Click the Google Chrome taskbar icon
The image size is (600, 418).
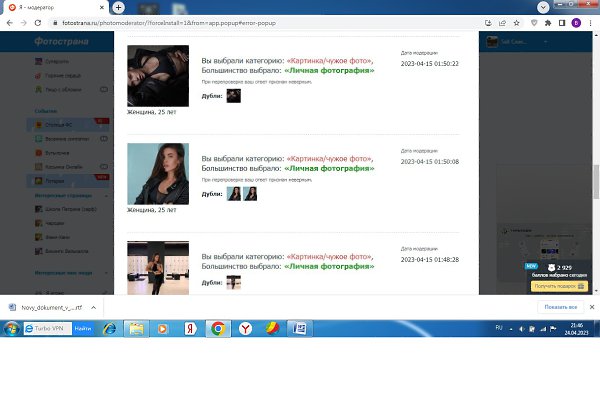click(217, 328)
